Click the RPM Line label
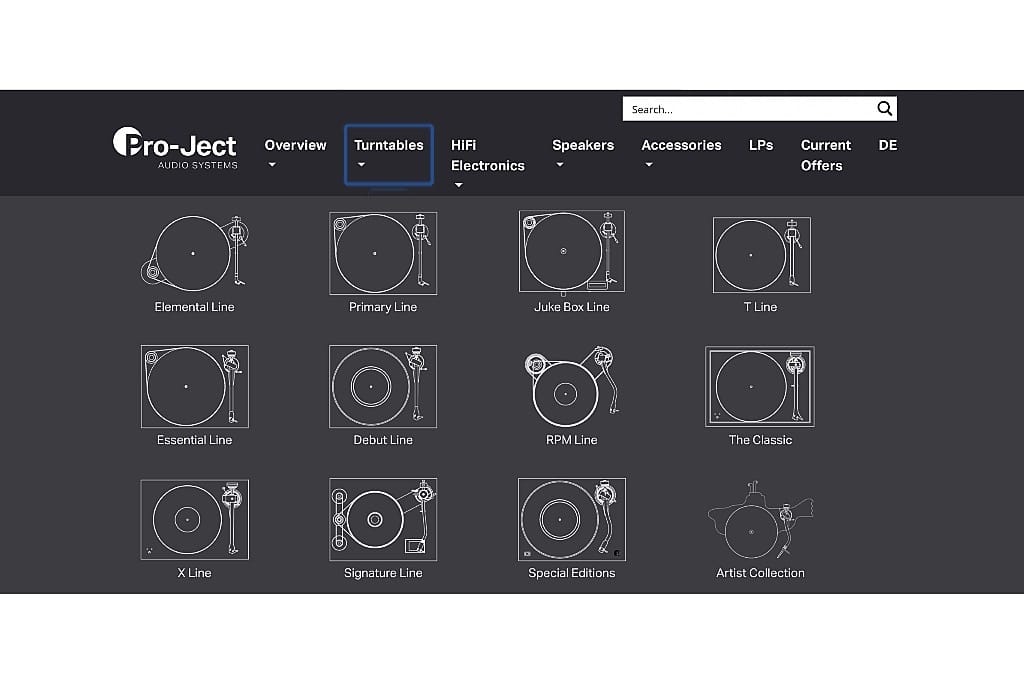This screenshot has height=683, width=1024. [571, 440]
